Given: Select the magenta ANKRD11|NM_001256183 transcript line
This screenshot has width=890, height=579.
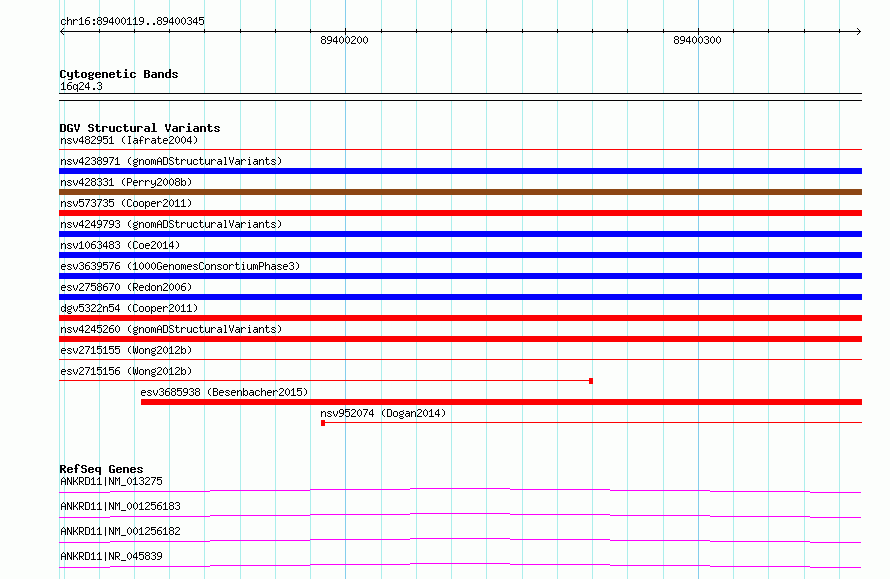Looking at the screenshot, I should [460, 515].
